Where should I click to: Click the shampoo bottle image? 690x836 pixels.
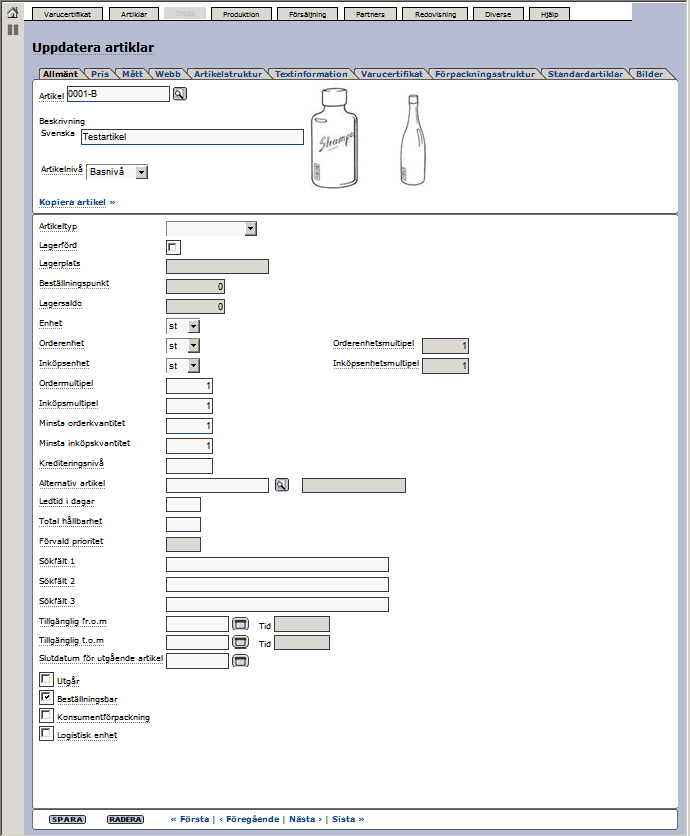coord(334,139)
